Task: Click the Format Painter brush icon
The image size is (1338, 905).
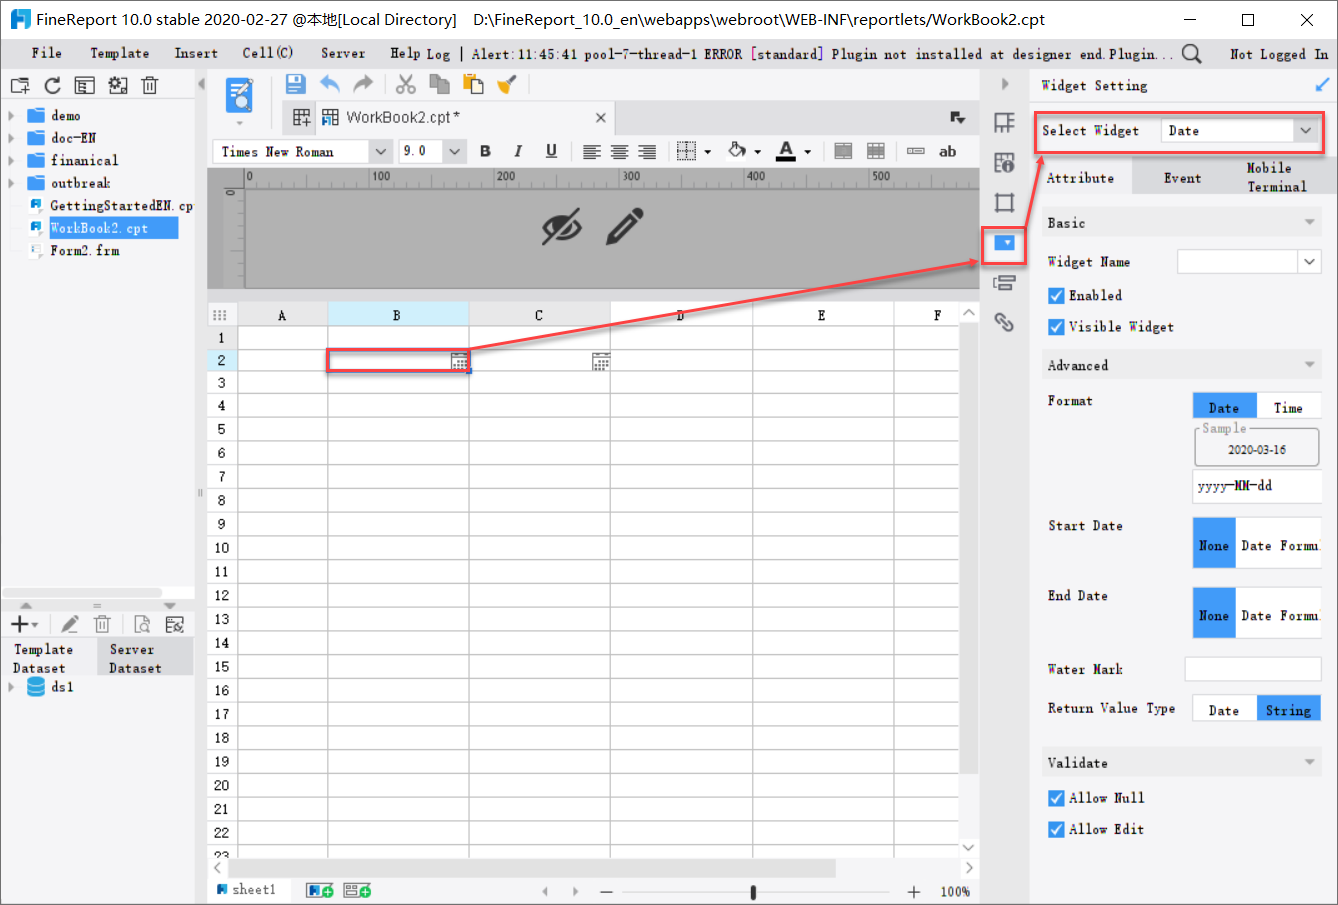Action: click(507, 84)
